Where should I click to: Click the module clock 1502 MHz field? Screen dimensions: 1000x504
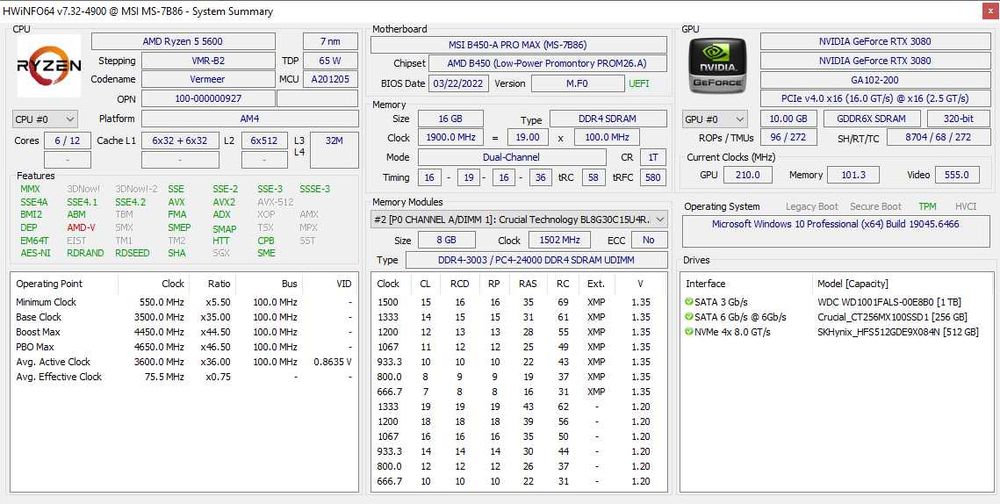pyautogui.click(x=559, y=240)
